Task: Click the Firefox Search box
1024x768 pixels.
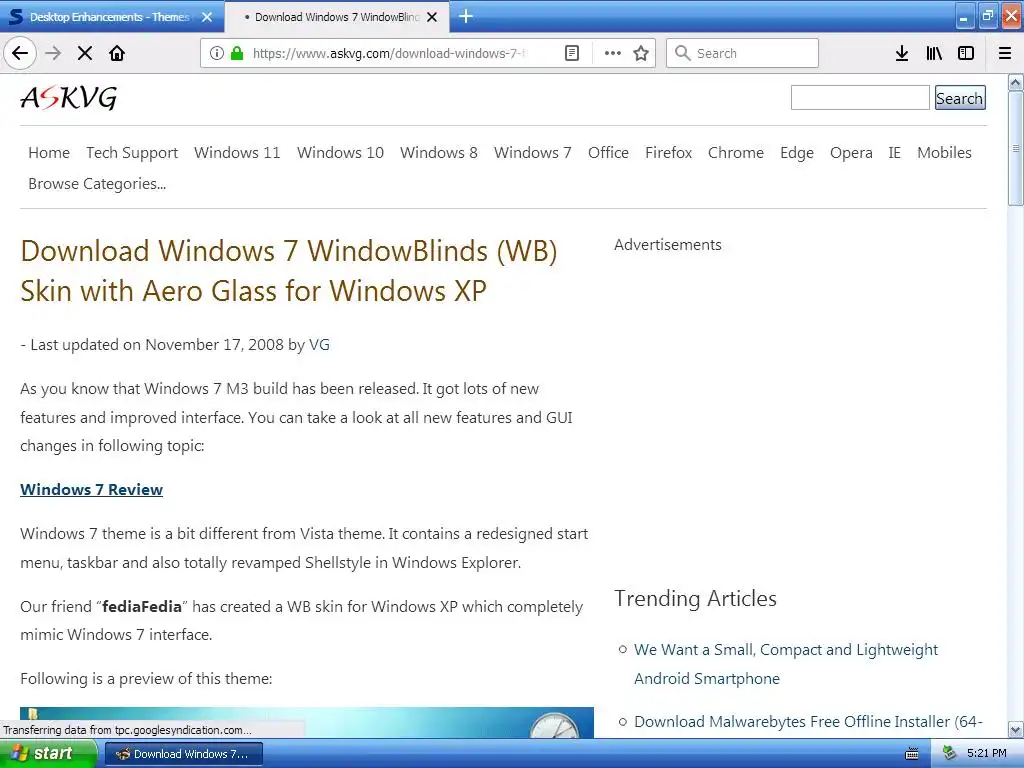Action: point(743,53)
